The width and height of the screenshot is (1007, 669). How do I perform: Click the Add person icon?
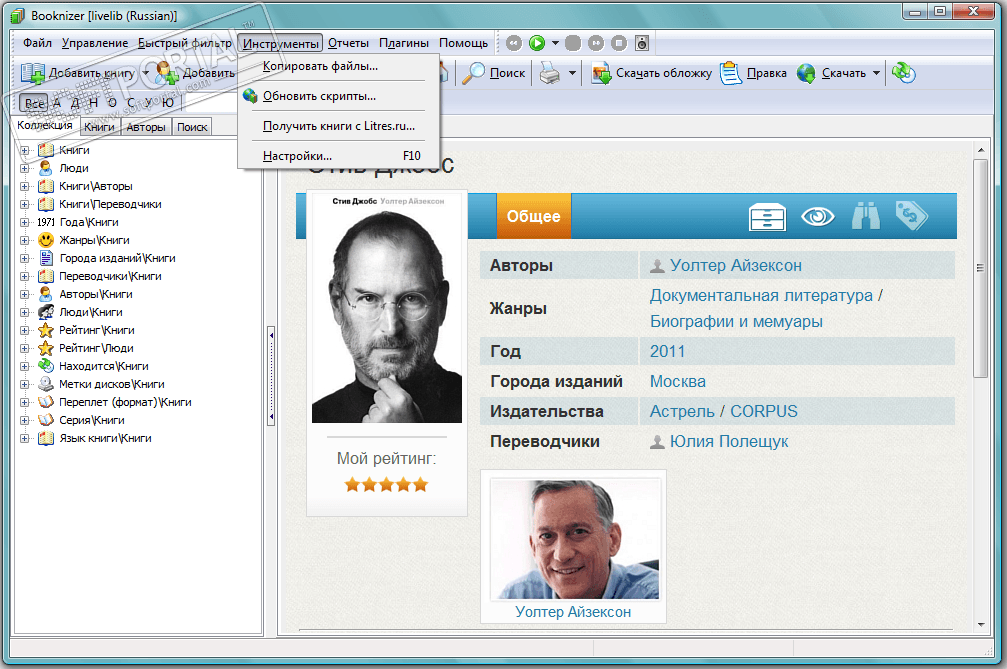coord(167,73)
